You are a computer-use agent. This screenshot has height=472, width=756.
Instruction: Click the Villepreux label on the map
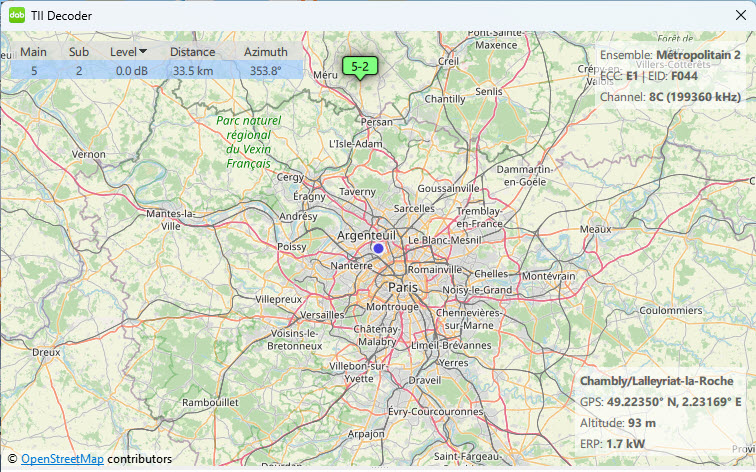coord(279,299)
